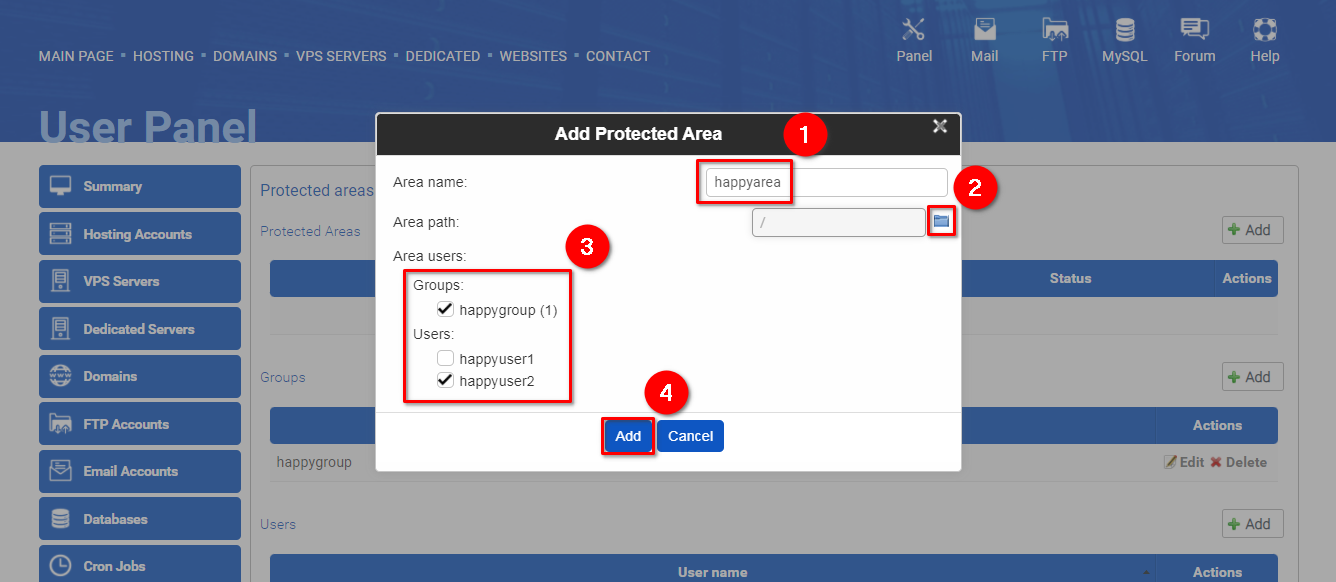Viewport: 1336px width, 582px height.
Task: Open the Mail icon in top bar
Action: [x=985, y=29]
